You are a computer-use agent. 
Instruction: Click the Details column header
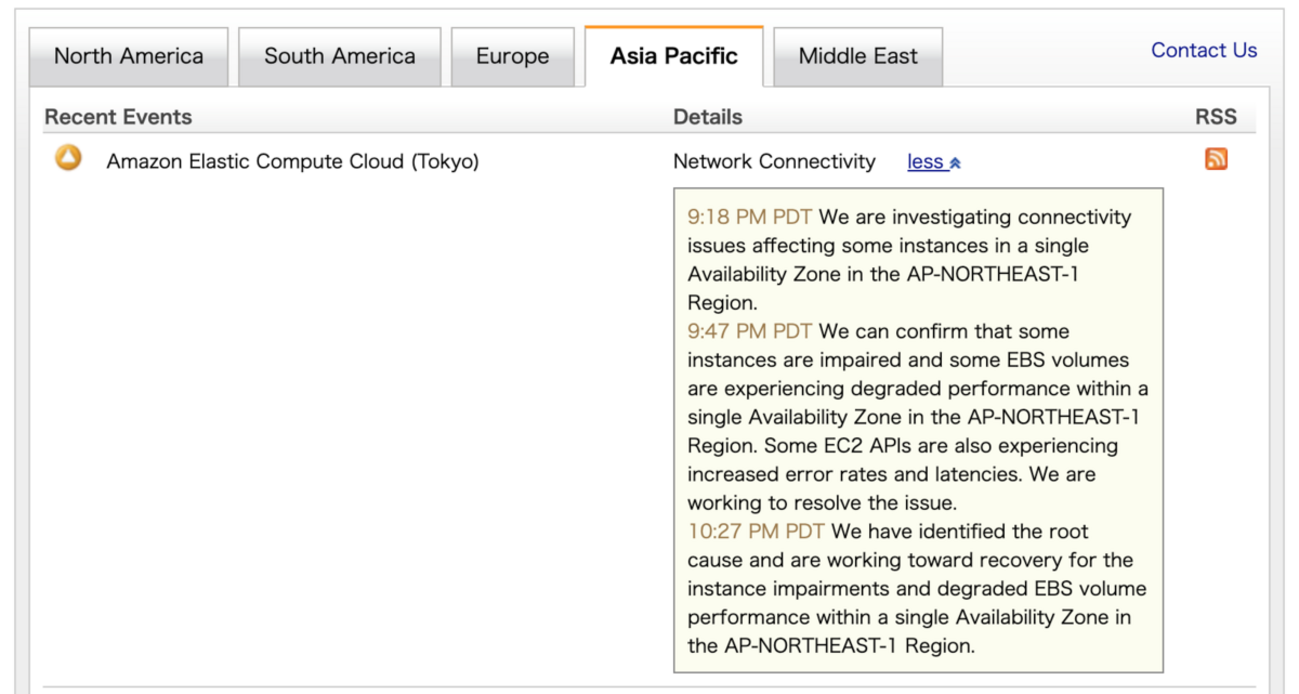pyautogui.click(x=708, y=117)
